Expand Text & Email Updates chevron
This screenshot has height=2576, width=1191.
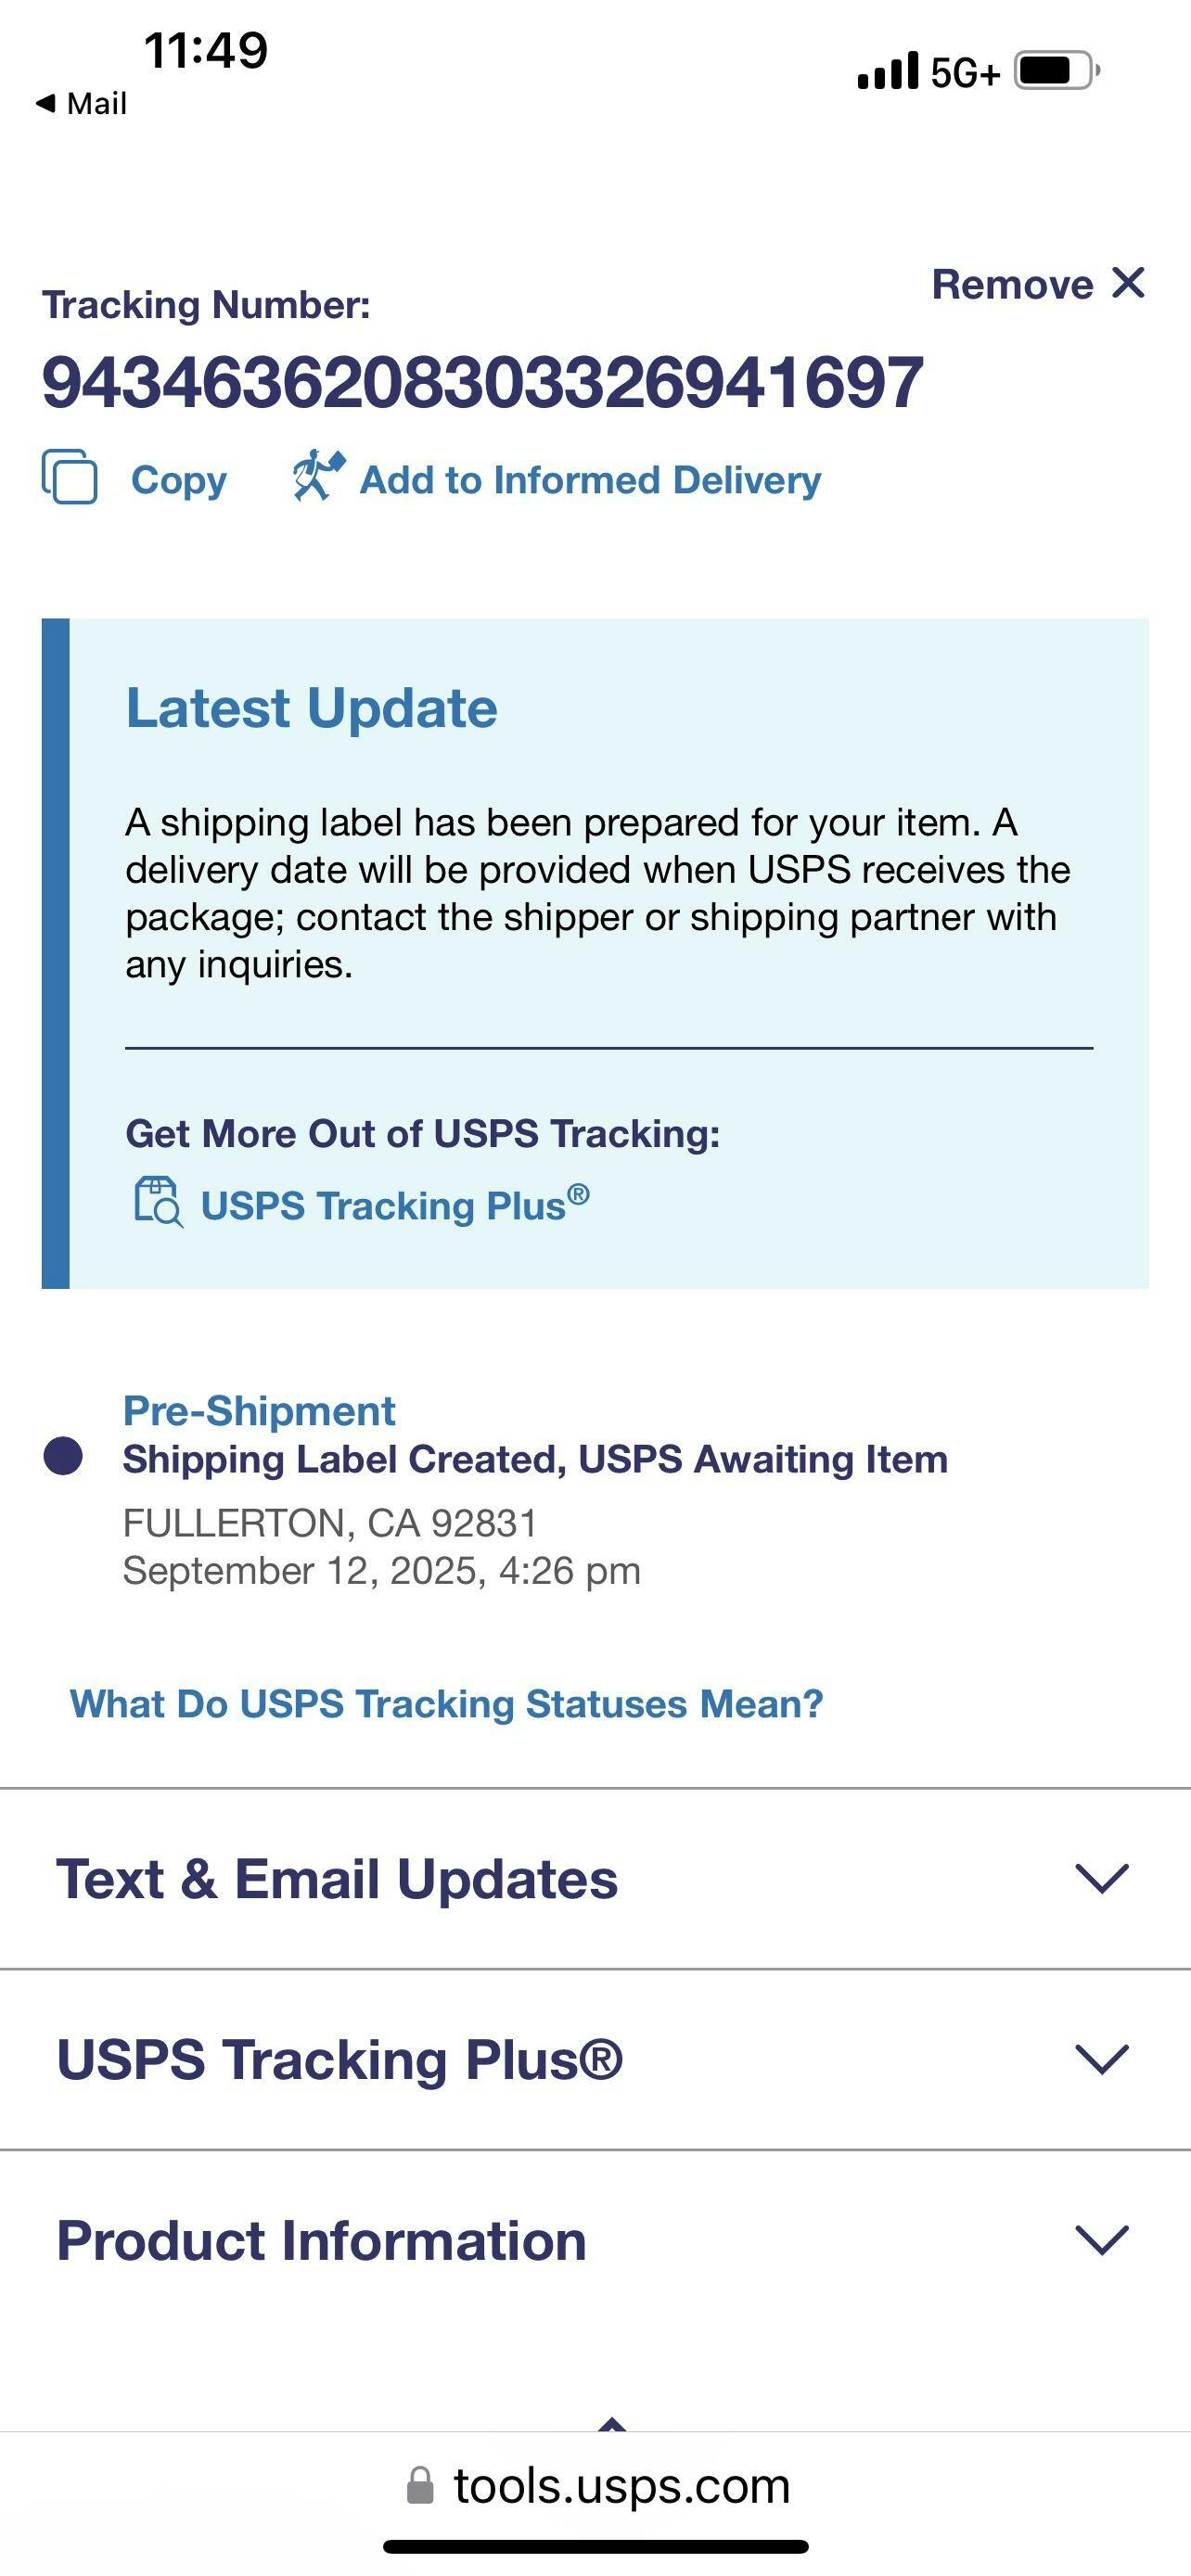pos(1101,1878)
